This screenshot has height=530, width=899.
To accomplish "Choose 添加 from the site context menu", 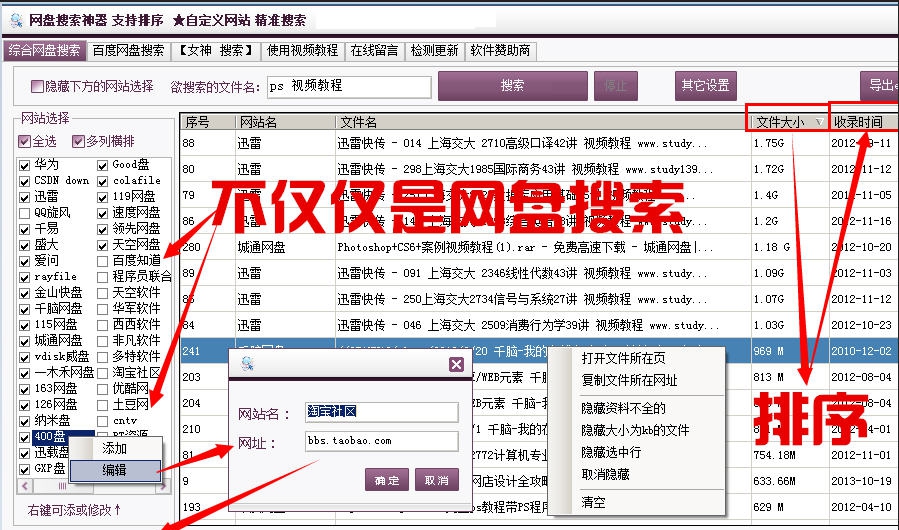I will (115, 449).
